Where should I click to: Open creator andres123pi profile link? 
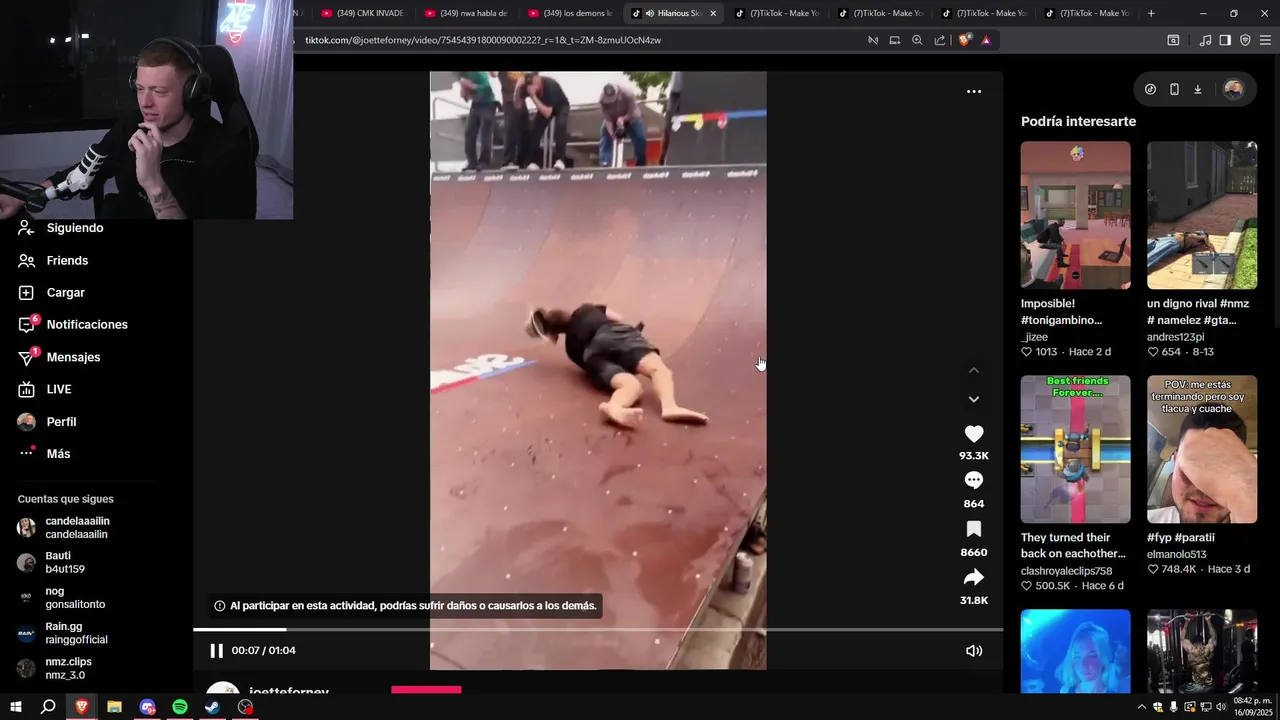(1176, 337)
